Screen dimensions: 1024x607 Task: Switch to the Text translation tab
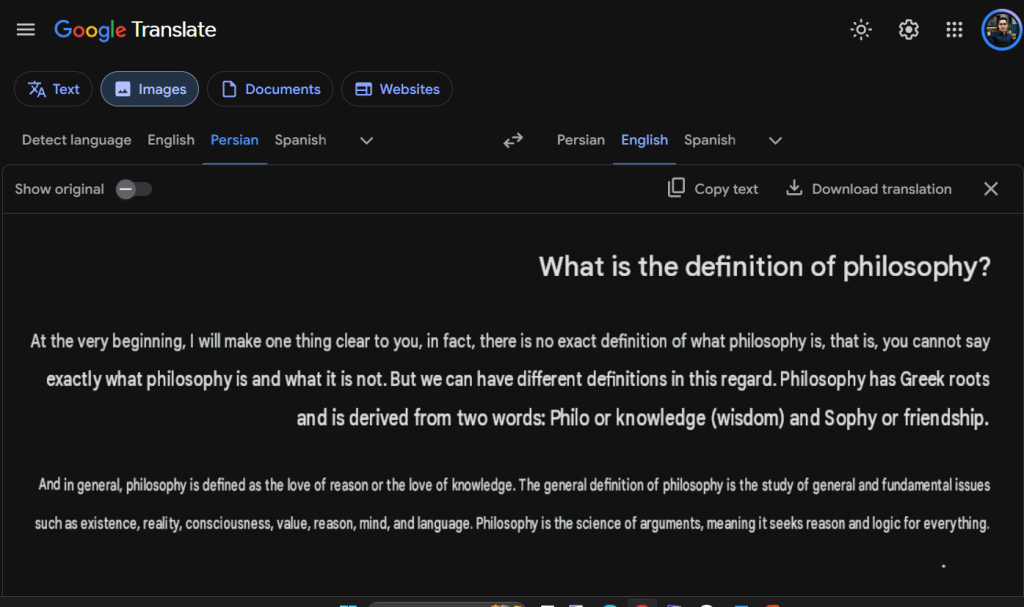[54, 89]
